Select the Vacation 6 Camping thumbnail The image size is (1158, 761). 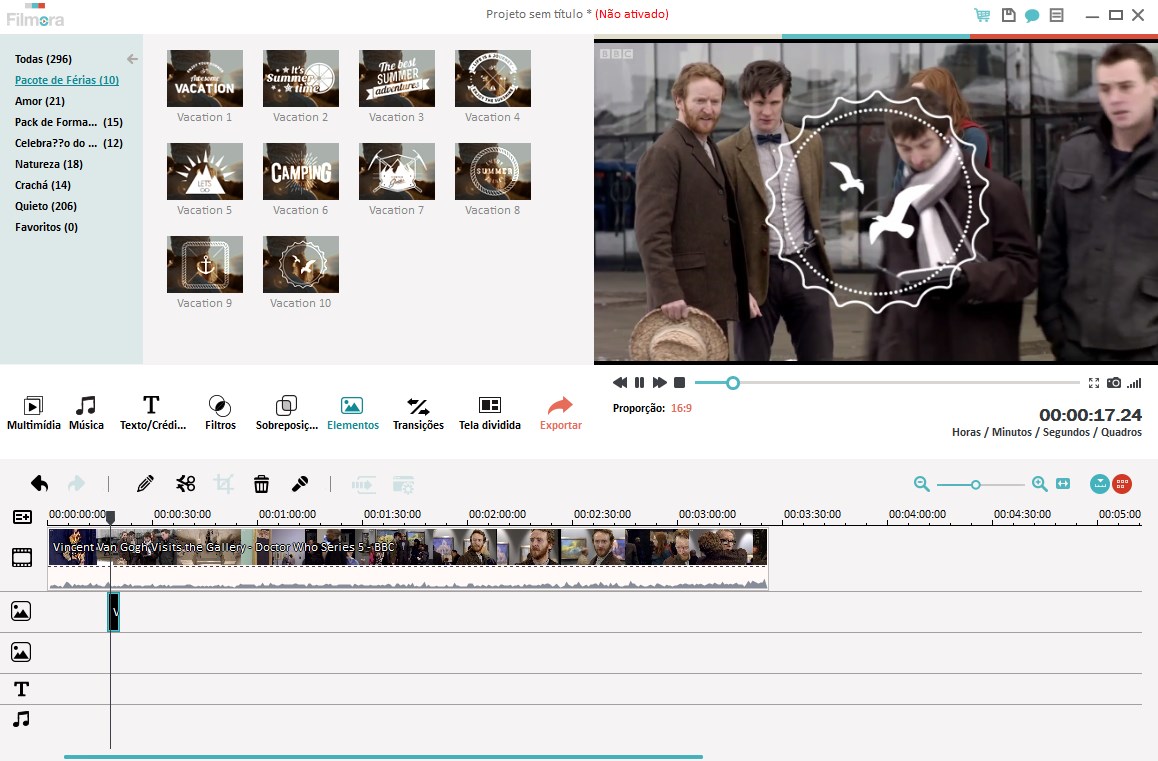coord(301,171)
